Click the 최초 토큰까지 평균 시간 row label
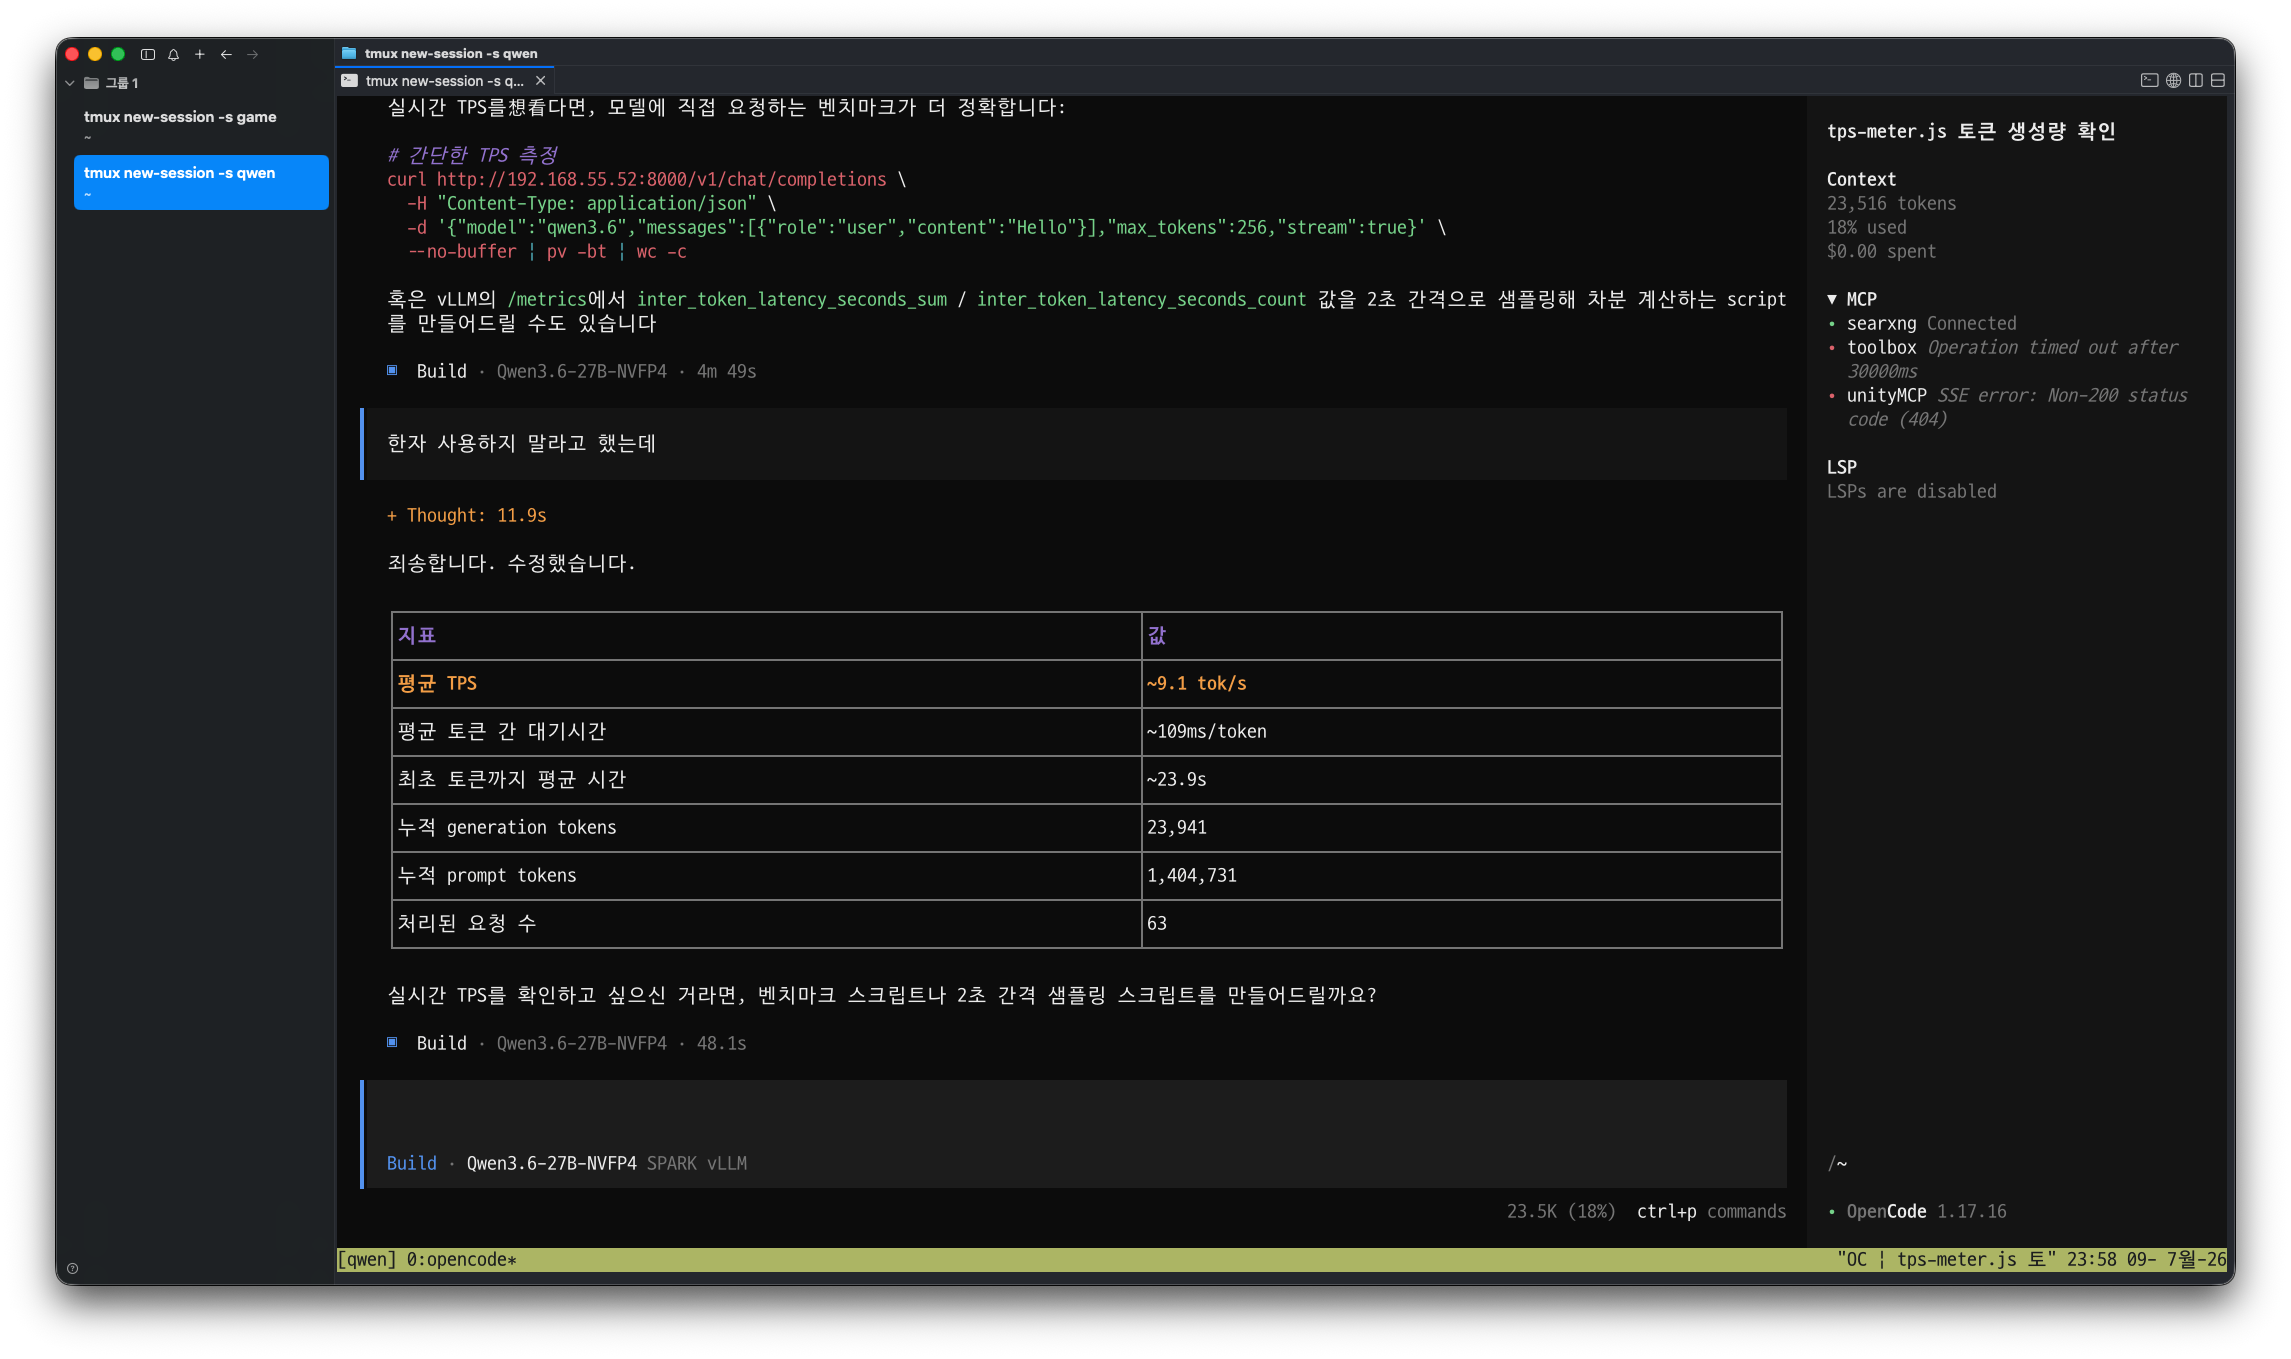Image resolution: width=2291 pixels, height=1359 pixels. (x=511, y=779)
